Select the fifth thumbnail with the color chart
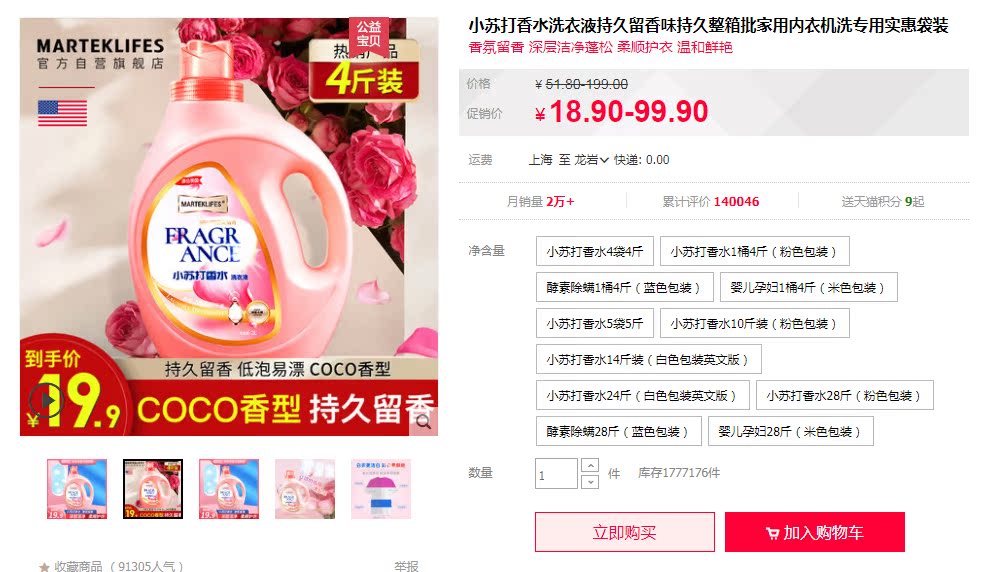The image size is (983, 572). (x=381, y=489)
